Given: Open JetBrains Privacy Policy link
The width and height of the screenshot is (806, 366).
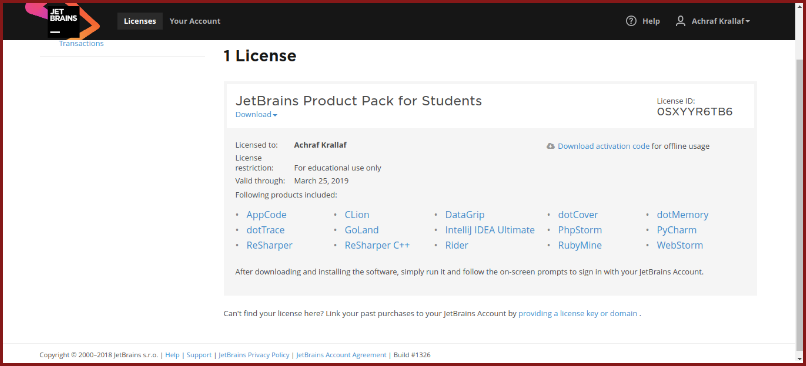Looking at the screenshot, I should tap(255, 355).
